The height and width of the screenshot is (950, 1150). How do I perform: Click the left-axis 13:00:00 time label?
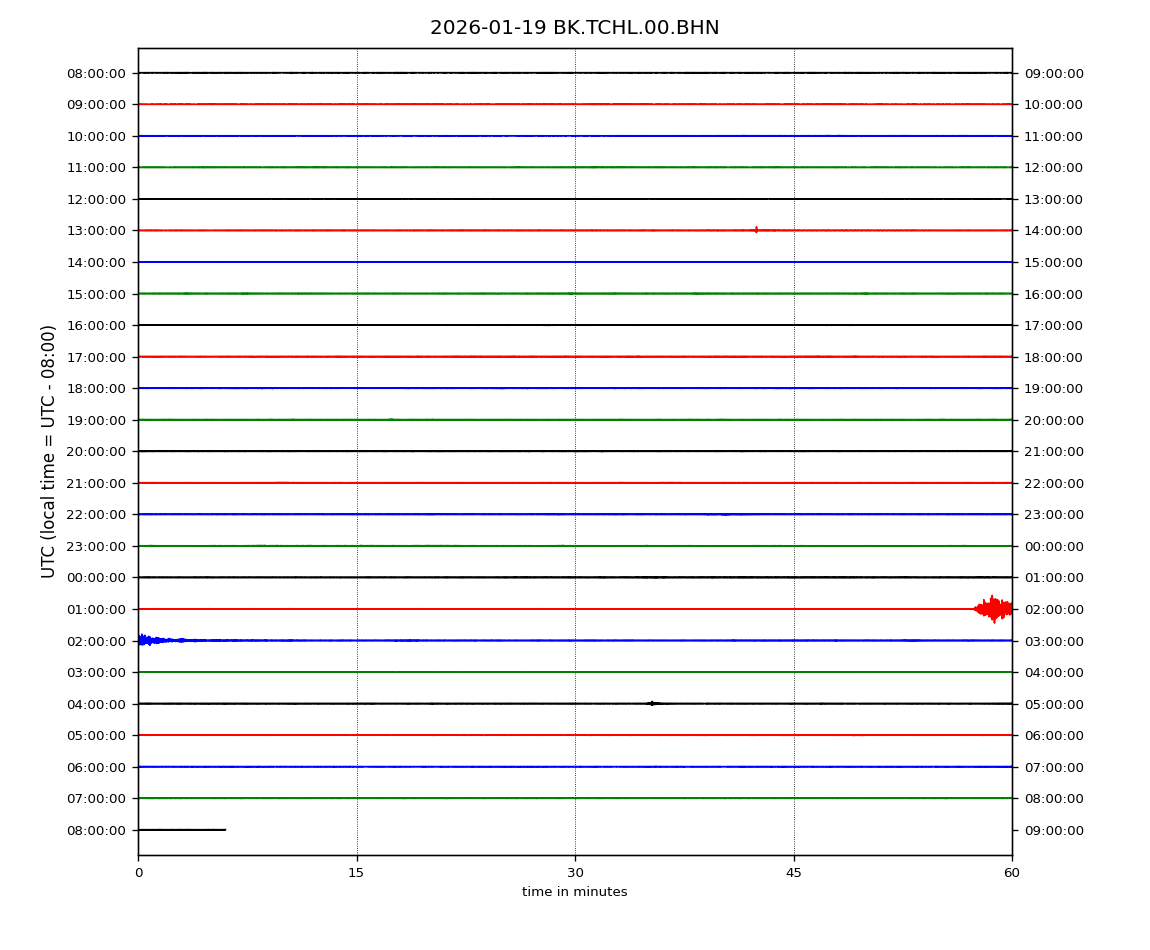coord(96,230)
